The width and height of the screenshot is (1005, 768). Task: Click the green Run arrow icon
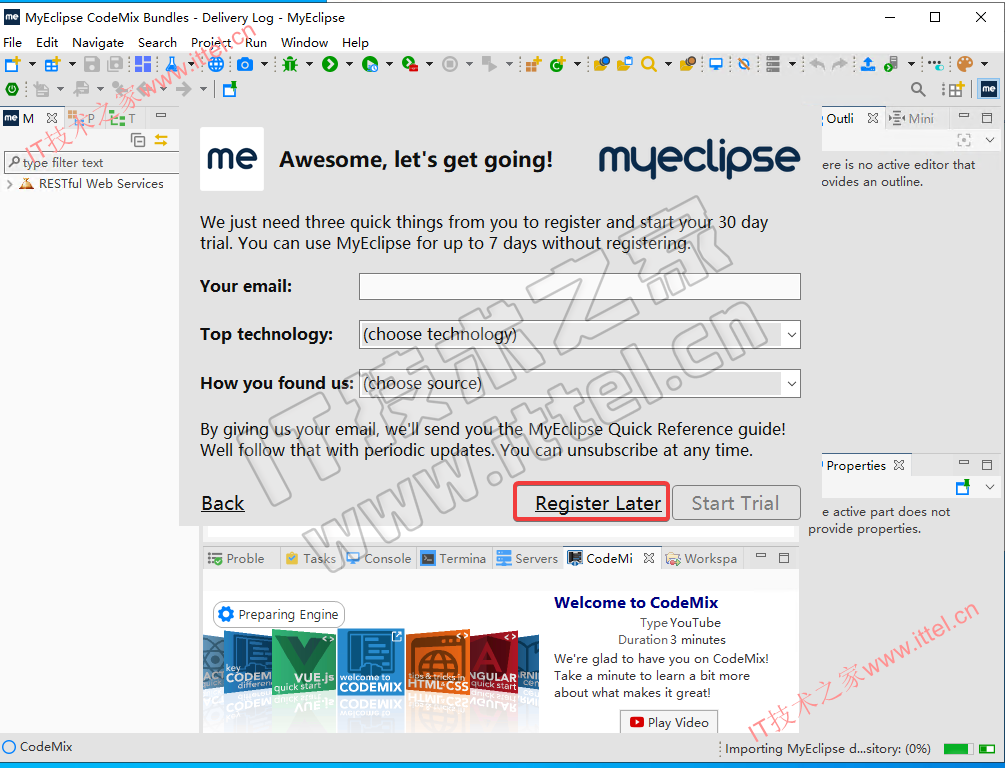tap(330, 64)
